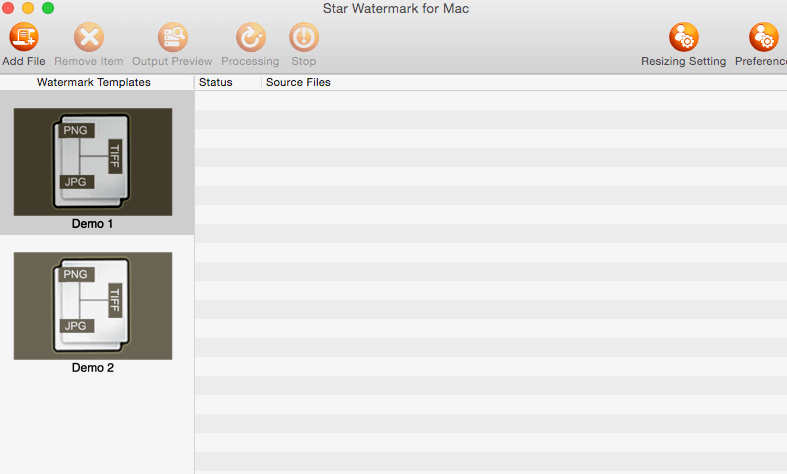Click the Demo 2 template name label
The image size is (787, 474).
(x=93, y=368)
